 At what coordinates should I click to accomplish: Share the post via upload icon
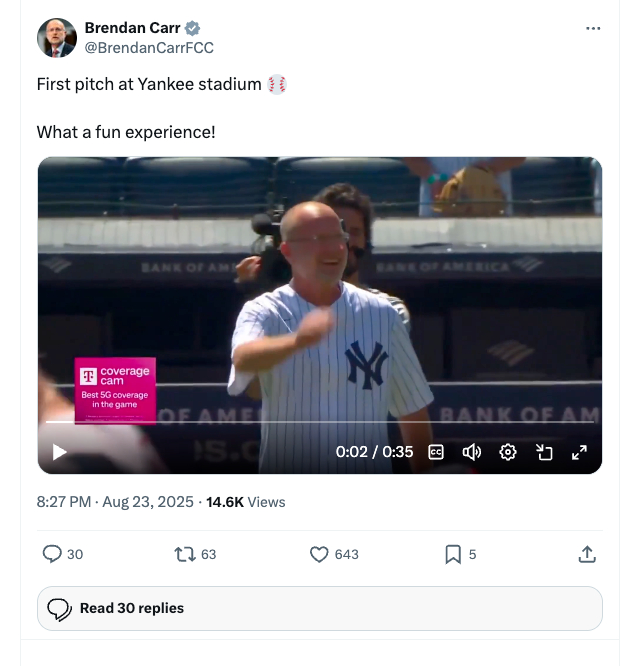point(588,554)
